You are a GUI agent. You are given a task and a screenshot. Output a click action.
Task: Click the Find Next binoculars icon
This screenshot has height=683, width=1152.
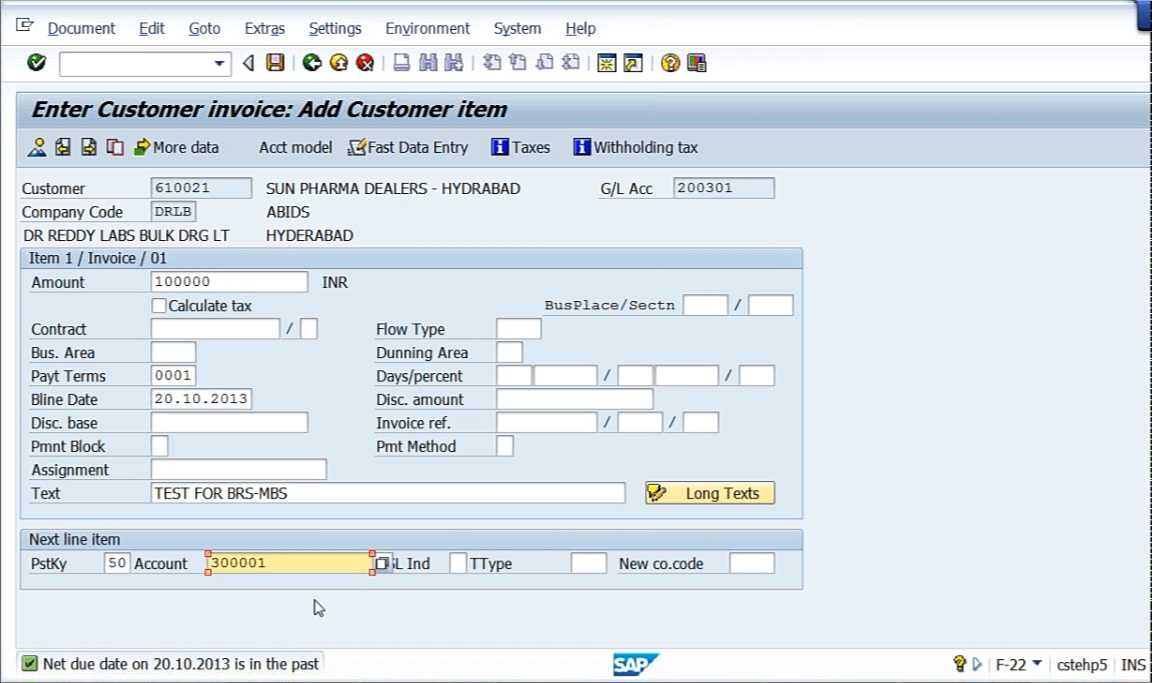(454, 63)
